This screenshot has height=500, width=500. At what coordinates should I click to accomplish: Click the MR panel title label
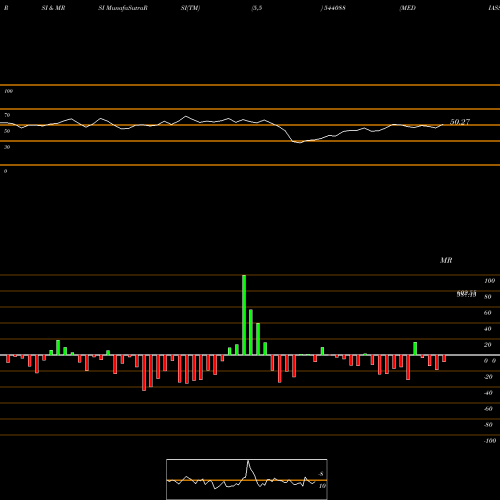point(446,260)
